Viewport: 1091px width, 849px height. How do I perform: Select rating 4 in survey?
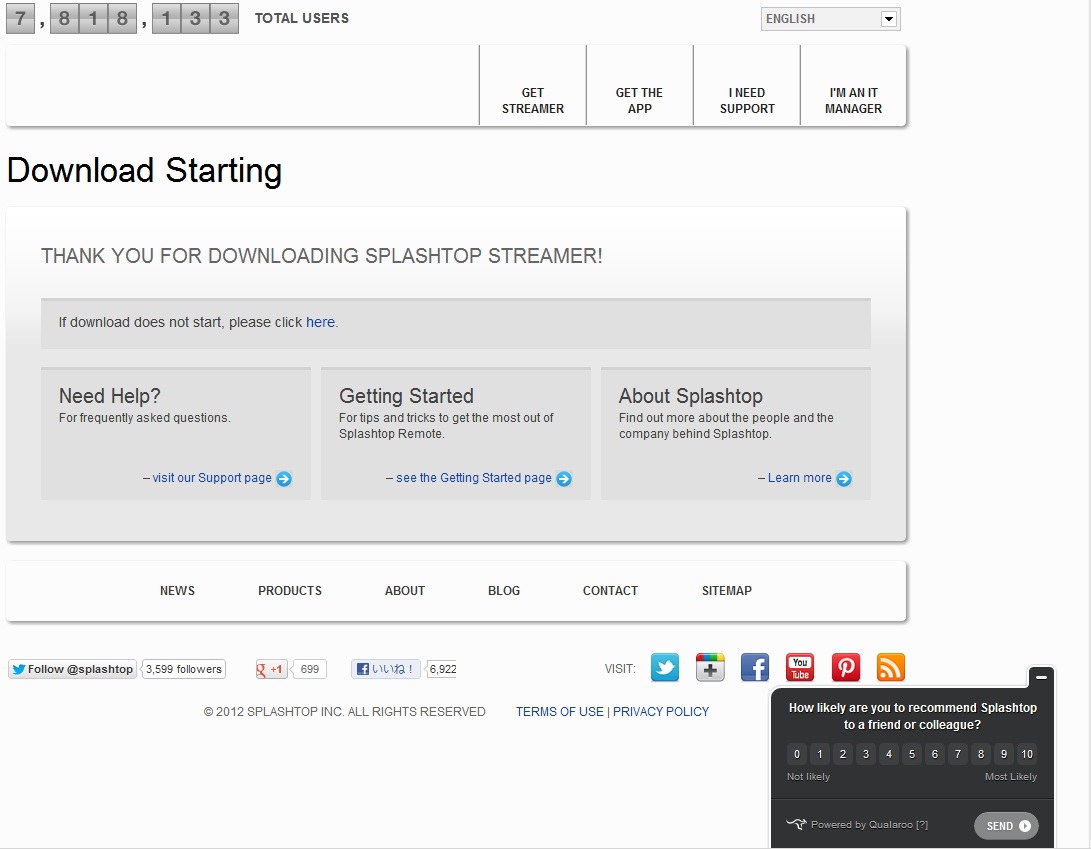(889, 754)
